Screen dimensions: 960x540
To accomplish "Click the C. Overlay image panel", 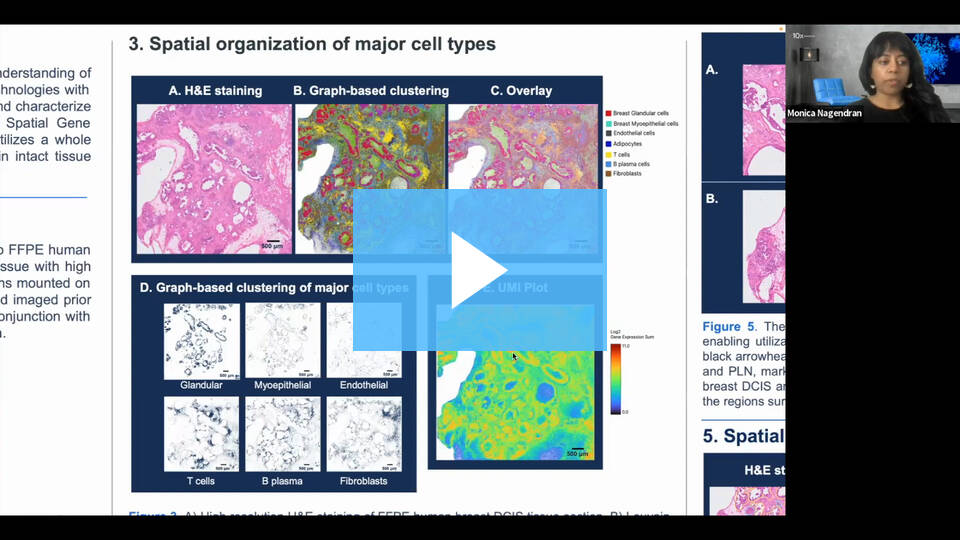I will coord(523,179).
